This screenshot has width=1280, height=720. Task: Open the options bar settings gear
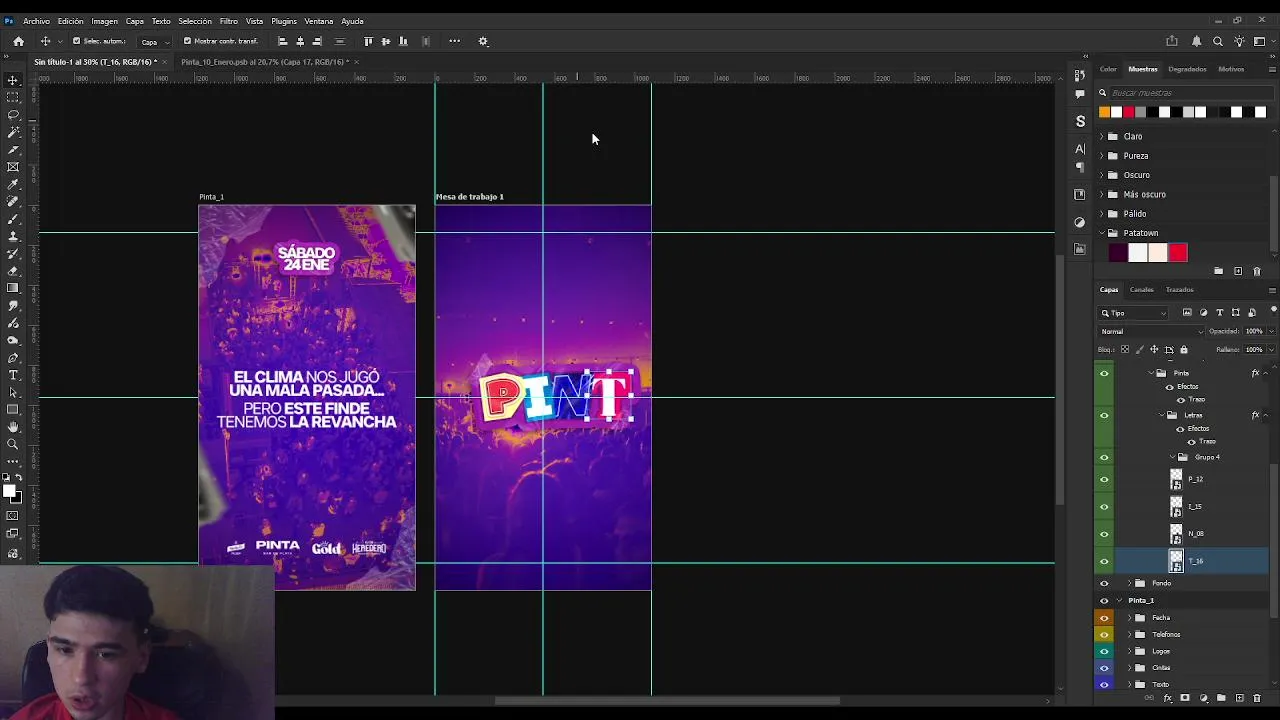tap(483, 41)
